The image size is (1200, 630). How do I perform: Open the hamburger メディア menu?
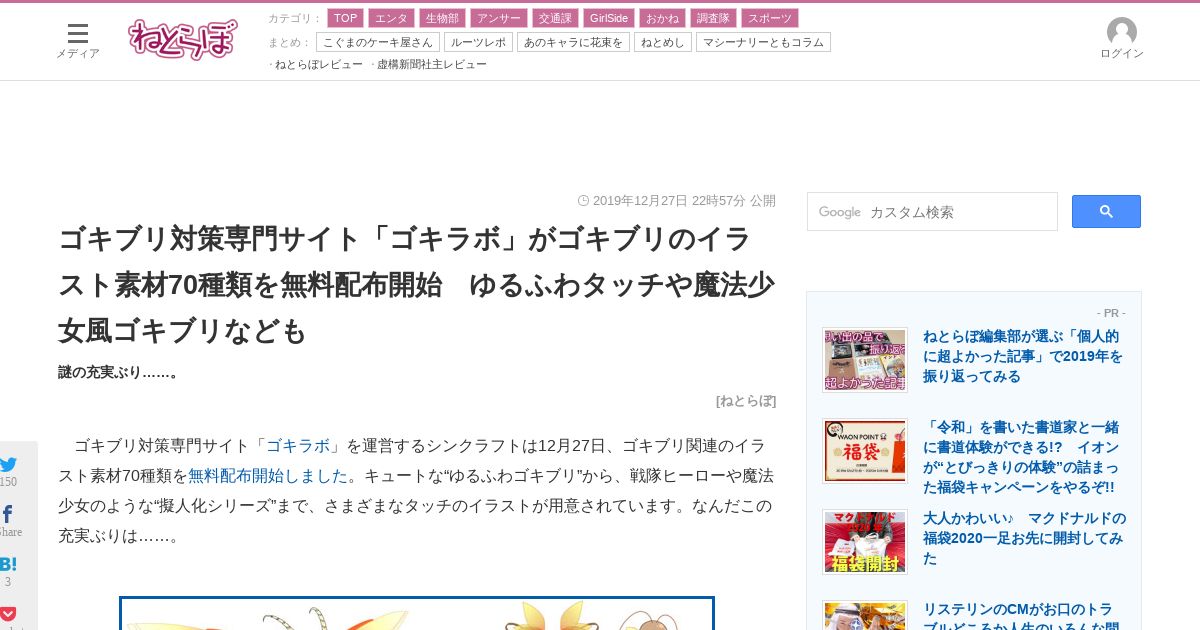[77, 40]
